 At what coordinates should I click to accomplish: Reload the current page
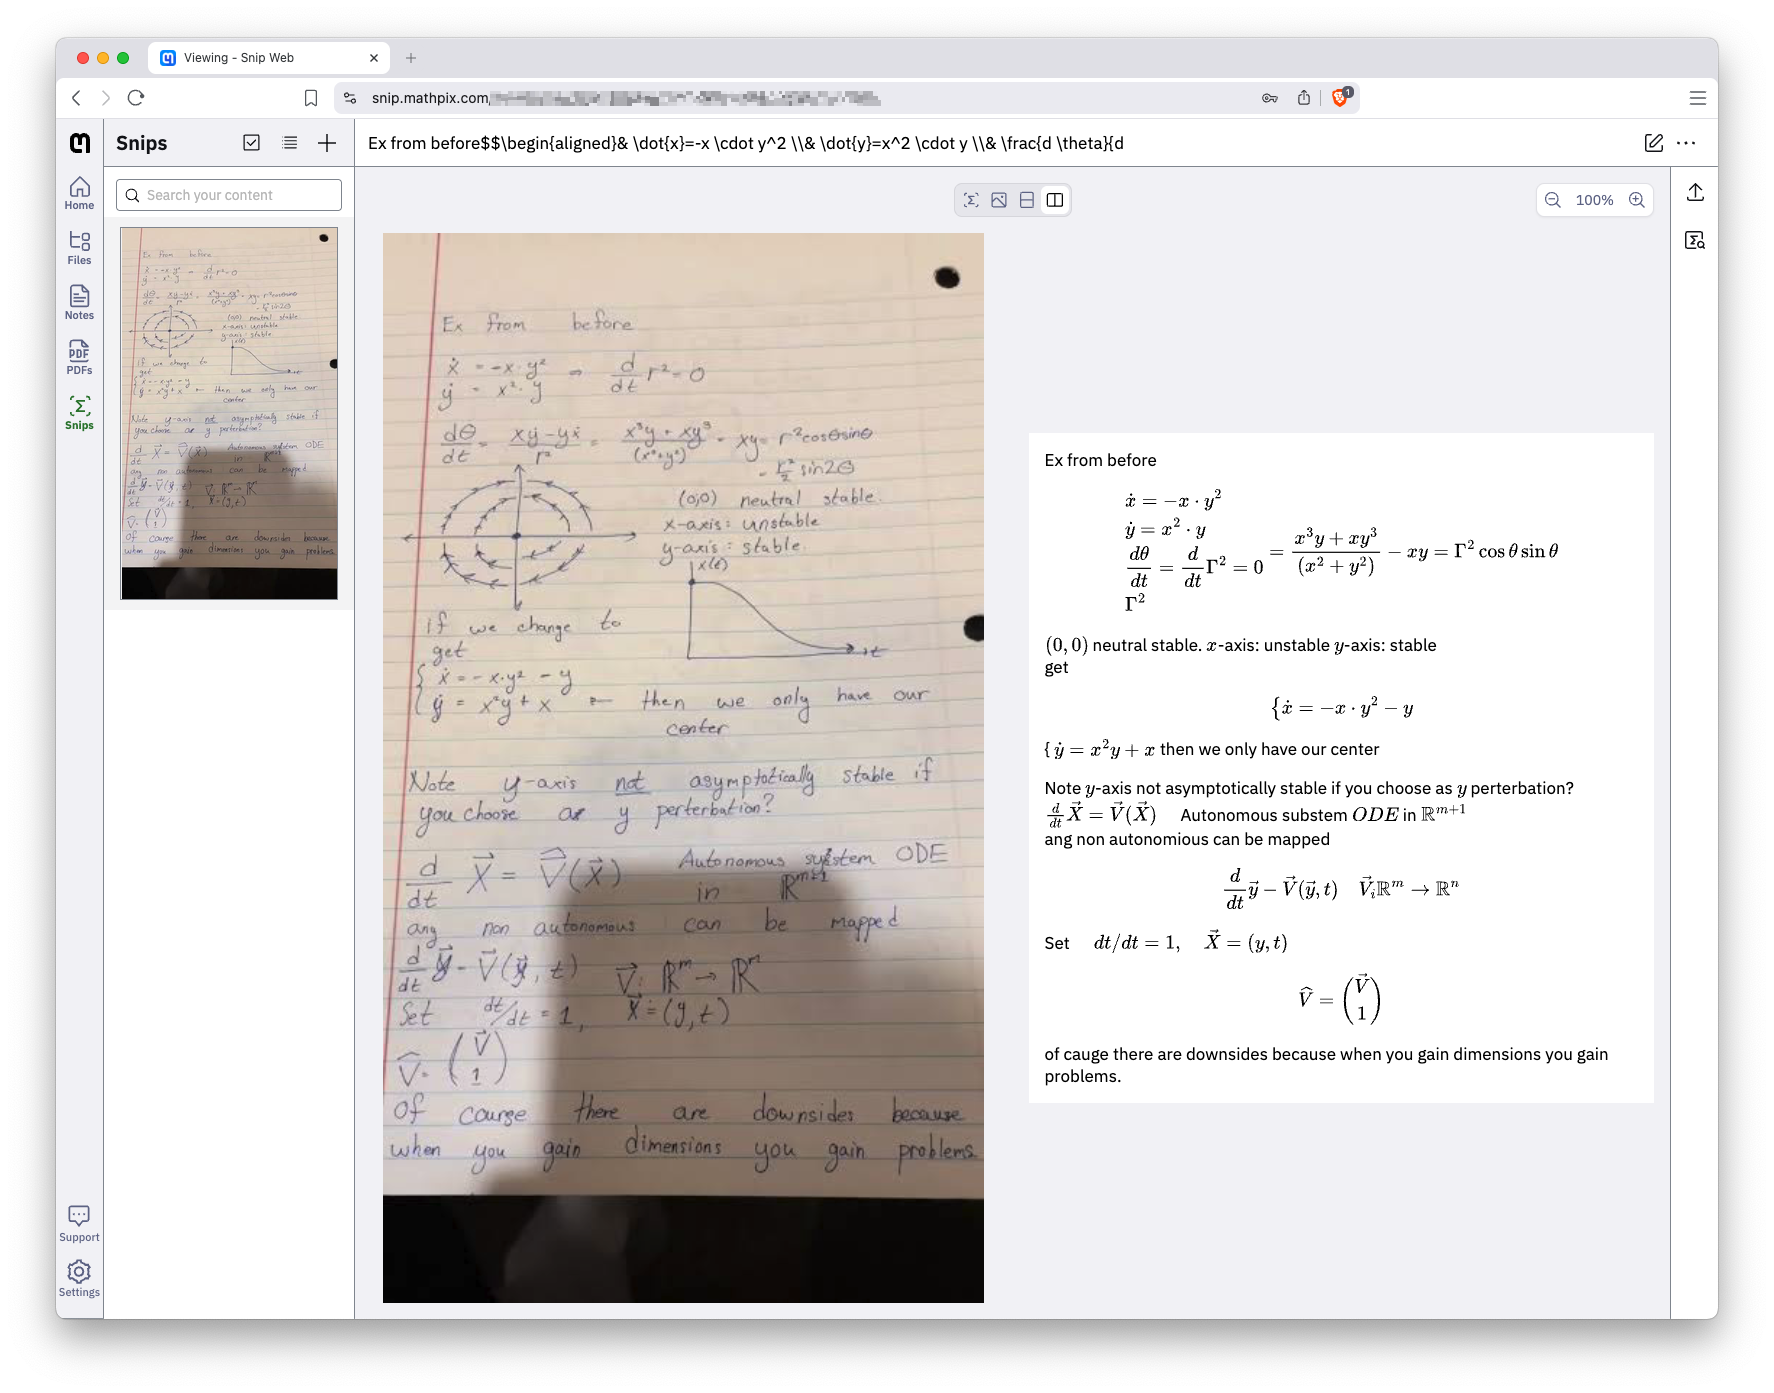[x=136, y=98]
